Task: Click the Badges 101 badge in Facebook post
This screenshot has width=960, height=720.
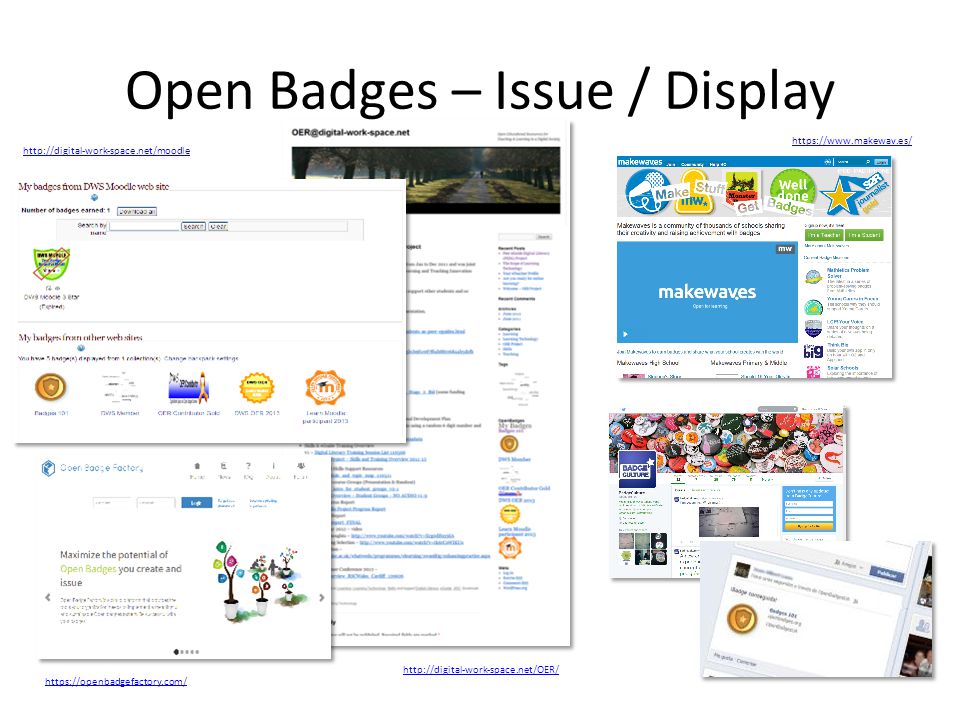Action: point(742,618)
